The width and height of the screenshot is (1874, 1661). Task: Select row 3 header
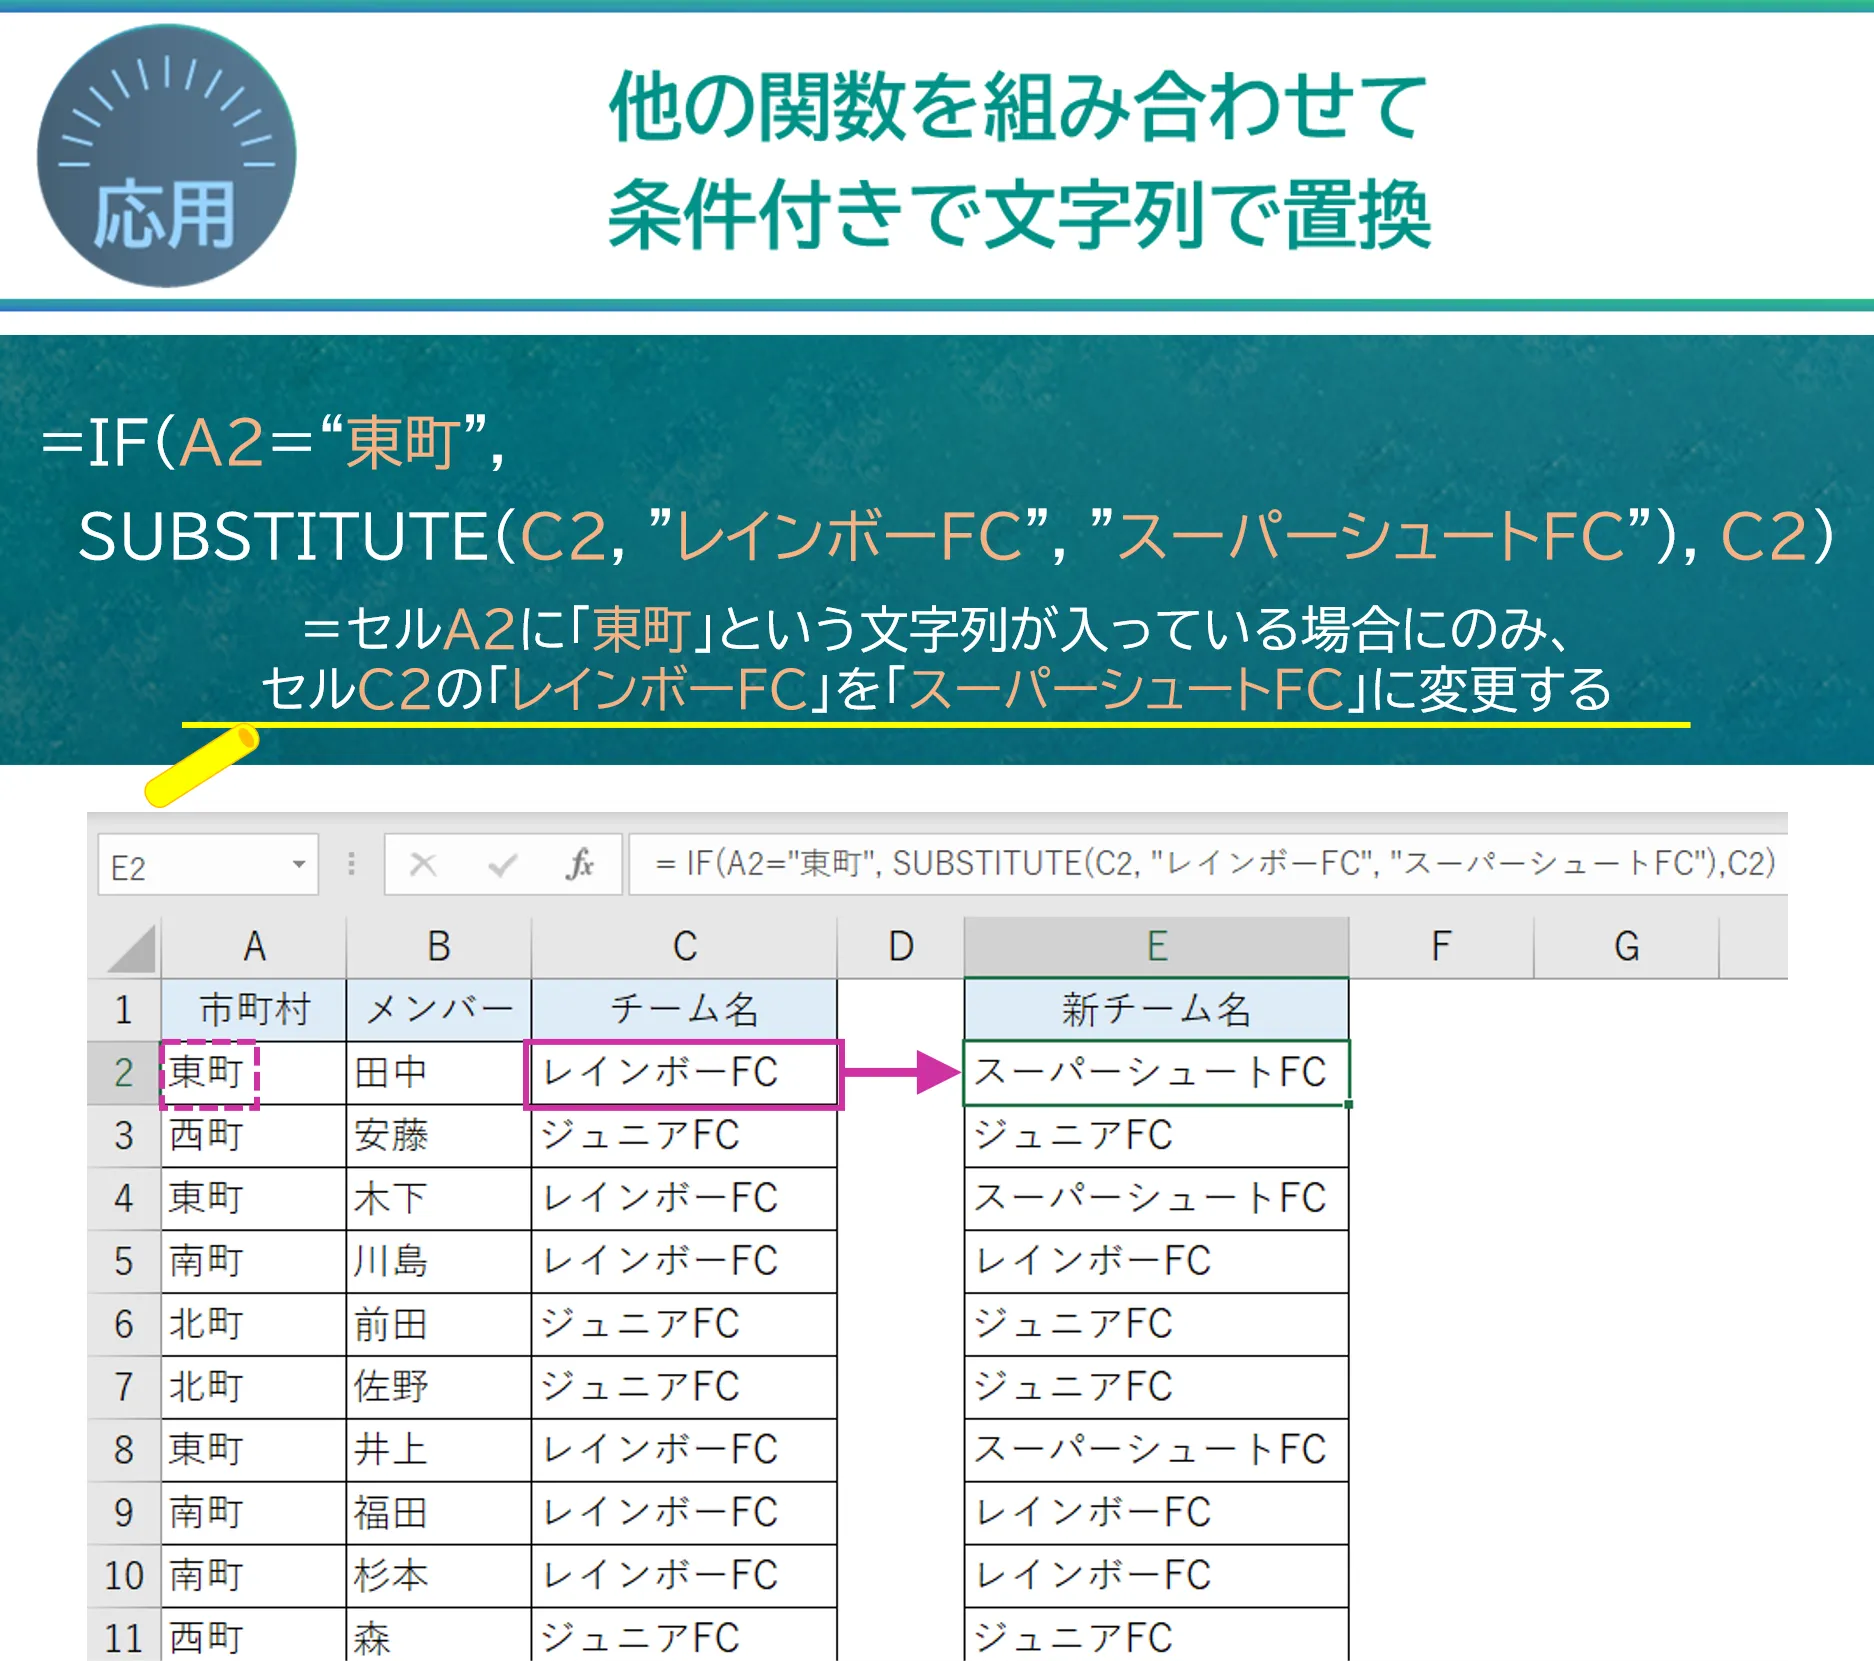click(124, 1136)
